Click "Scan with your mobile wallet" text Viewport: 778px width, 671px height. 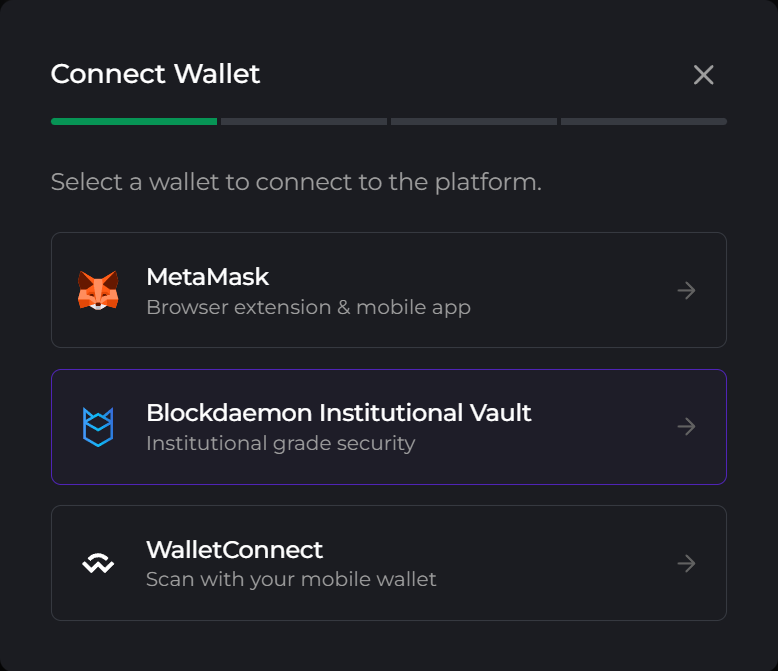pyautogui.click(x=291, y=580)
